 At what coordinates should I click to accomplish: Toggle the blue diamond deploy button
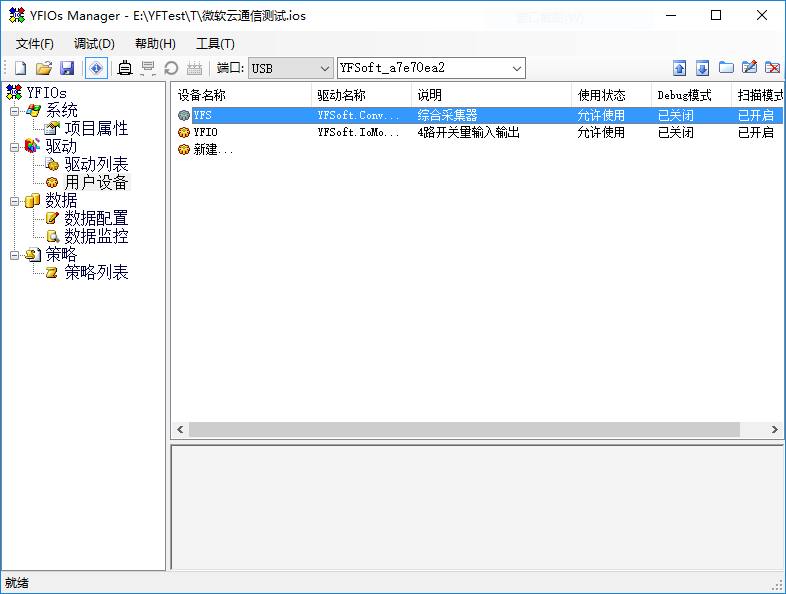(x=96, y=68)
